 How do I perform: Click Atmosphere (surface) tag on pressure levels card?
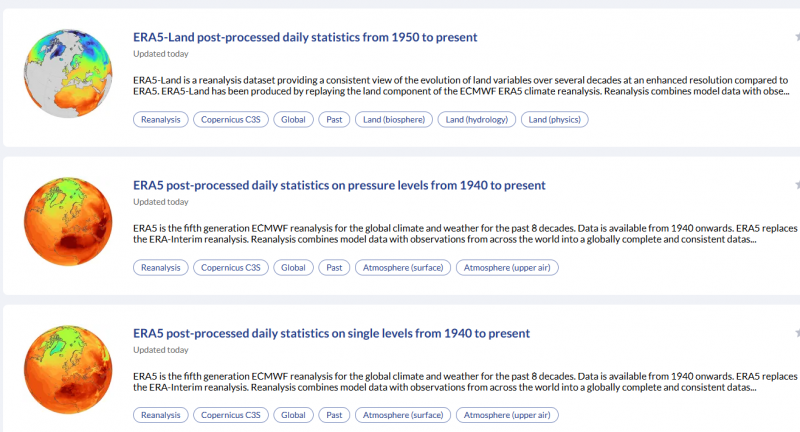tap(402, 268)
